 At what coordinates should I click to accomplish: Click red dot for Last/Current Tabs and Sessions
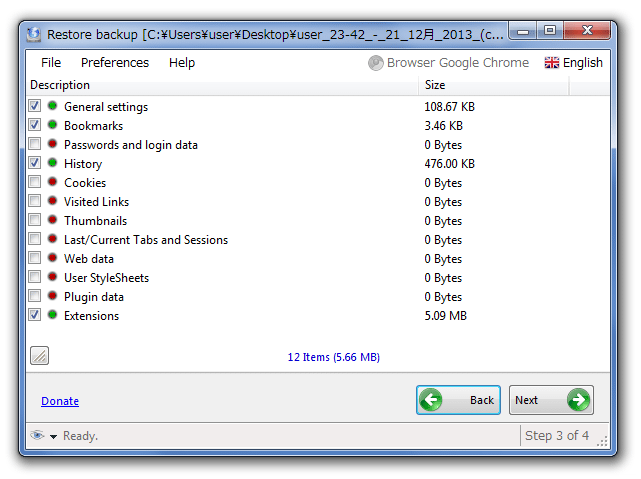click(52, 239)
